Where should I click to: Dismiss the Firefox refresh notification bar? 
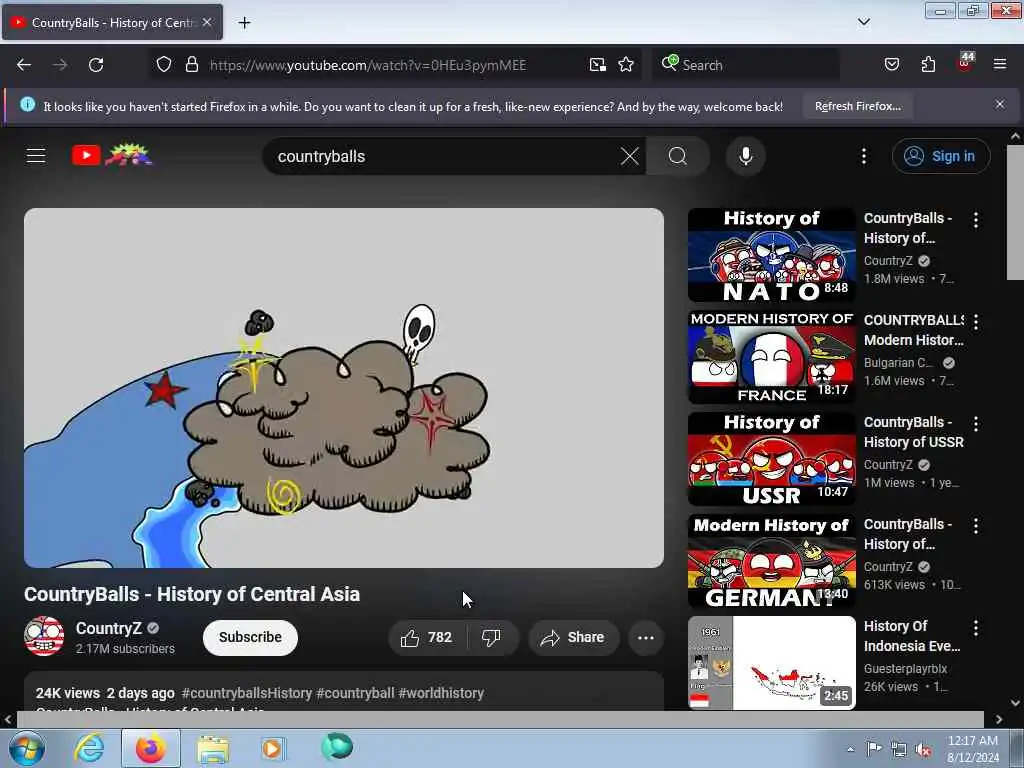999,104
